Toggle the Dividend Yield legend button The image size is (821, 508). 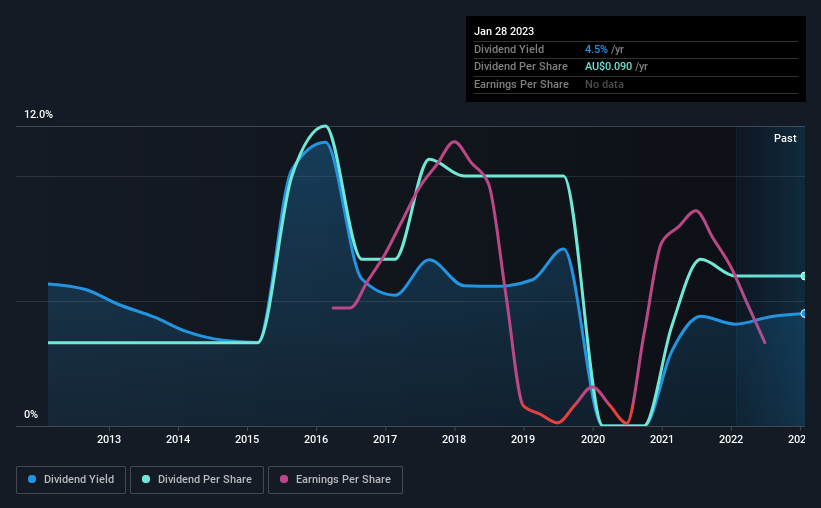coord(71,480)
